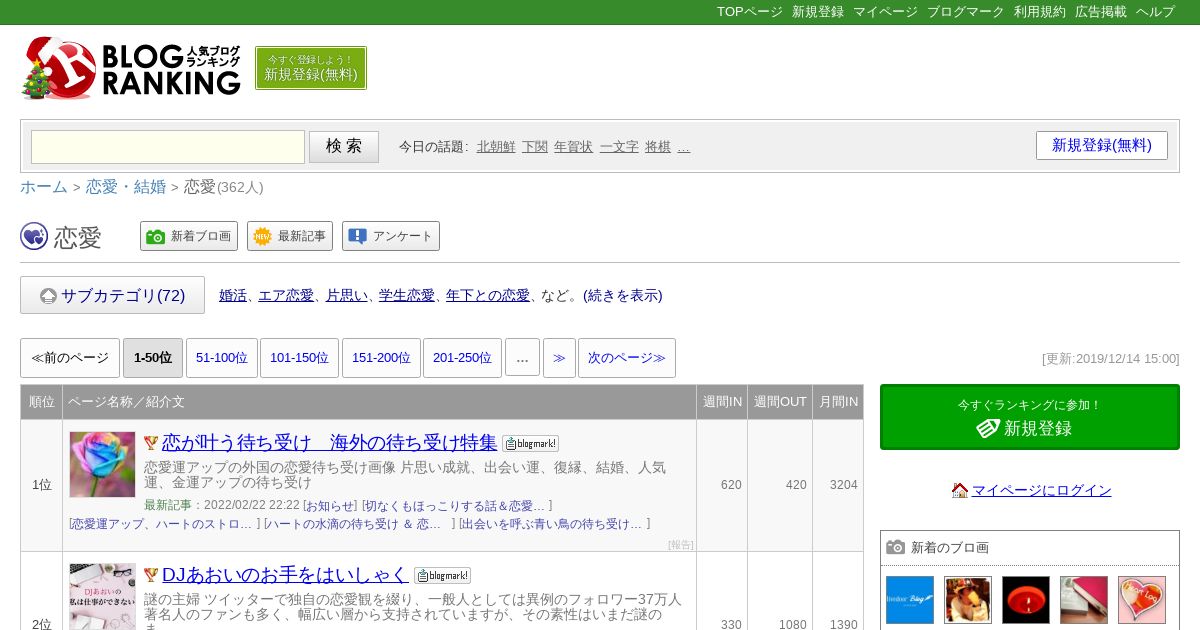Screen dimensions: 1200x630
Task: Open 切なくもほっこりする話＆恋愛 article link
Action: [x=456, y=506]
